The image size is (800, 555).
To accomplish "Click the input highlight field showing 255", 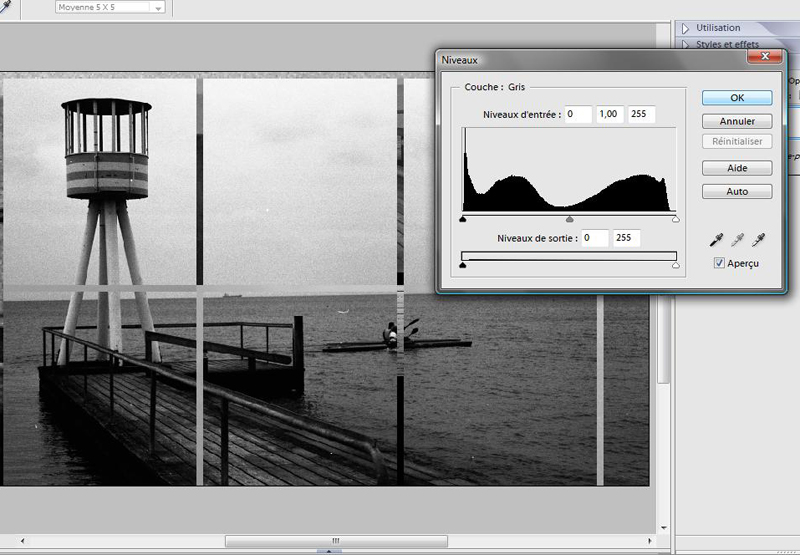I will [641, 114].
